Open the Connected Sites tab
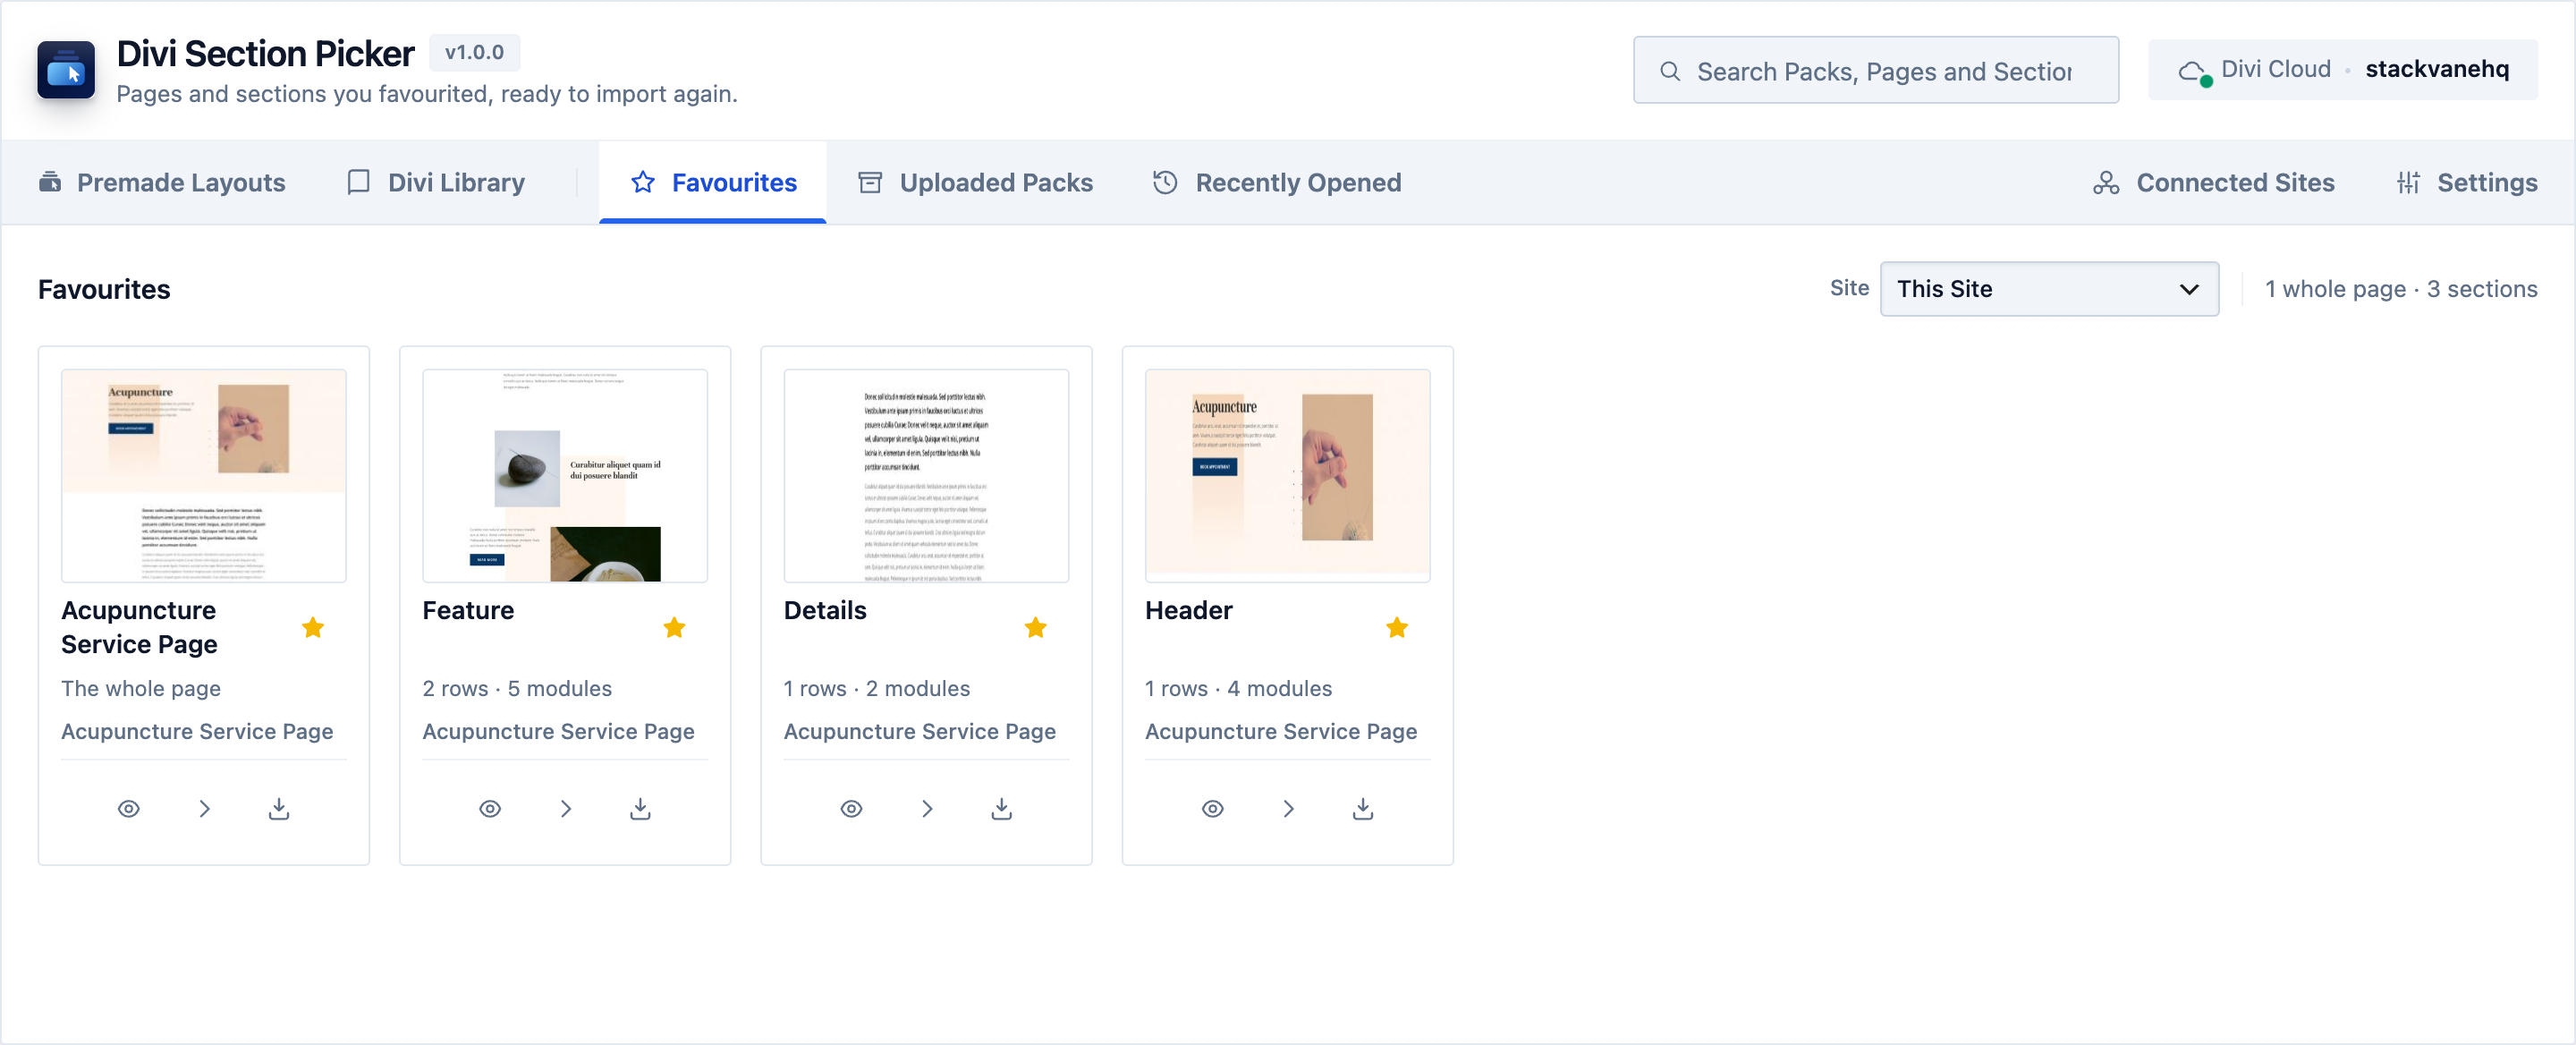This screenshot has height=1045, width=2576. (2213, 182)
